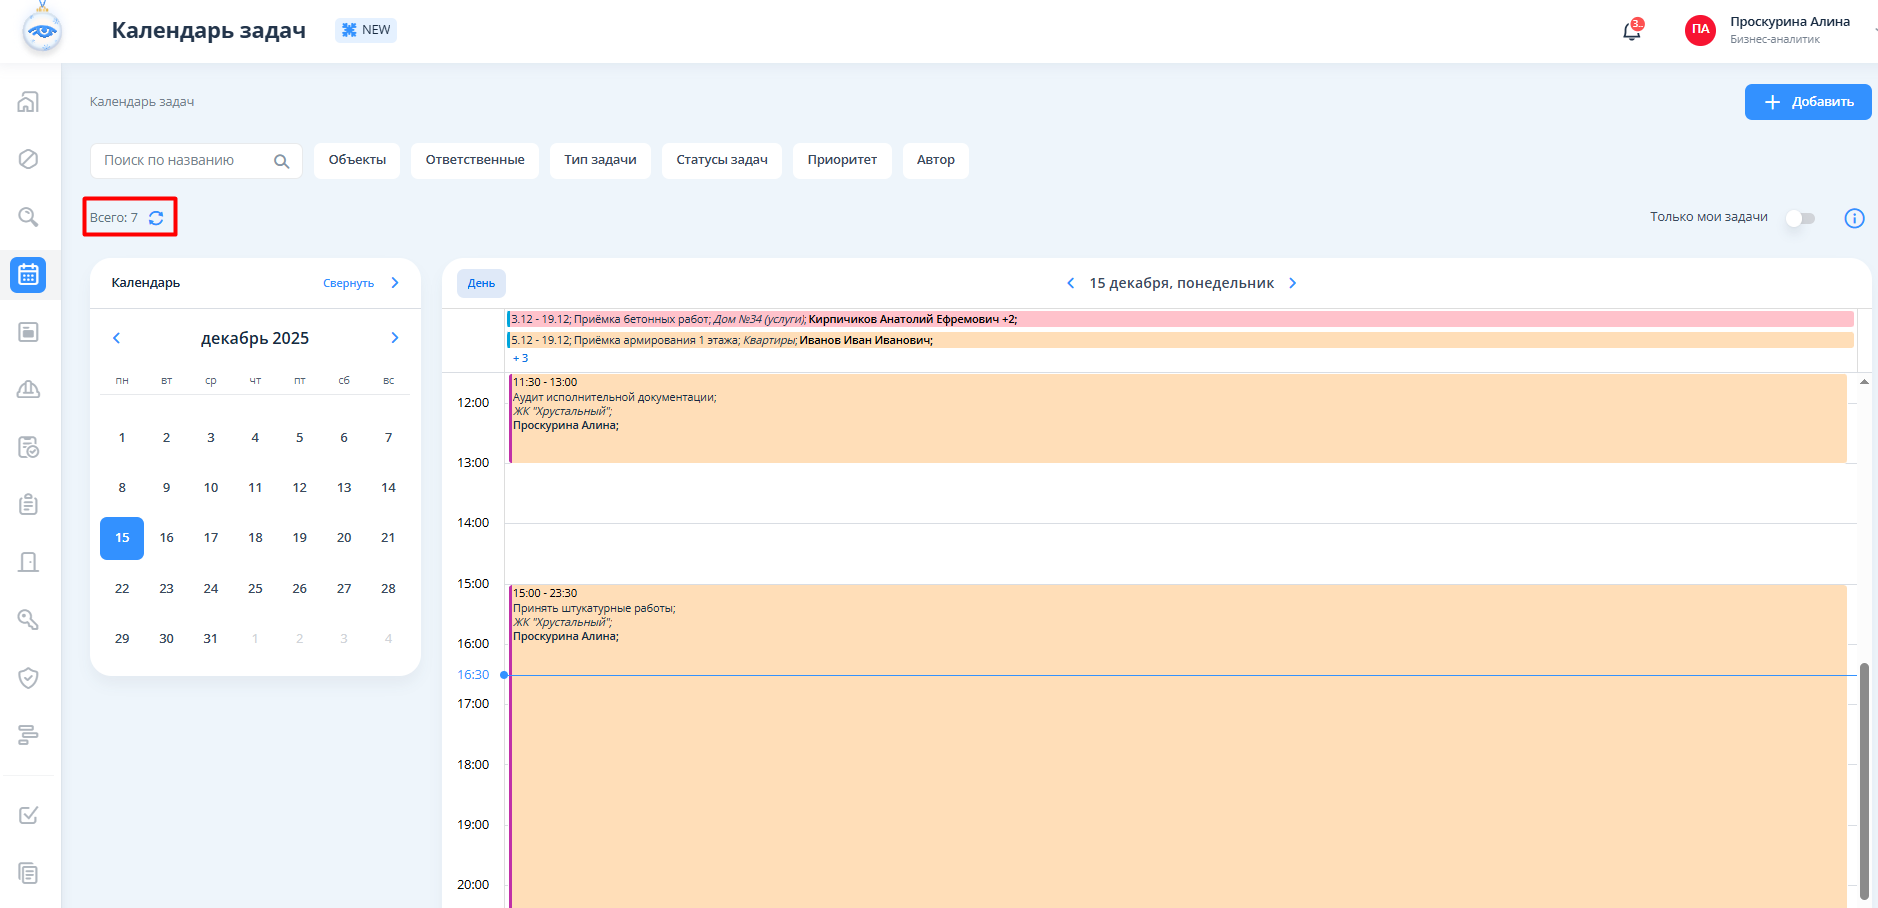
Task: Go to next day after 15 декабря
Action: pos(1292,283)
